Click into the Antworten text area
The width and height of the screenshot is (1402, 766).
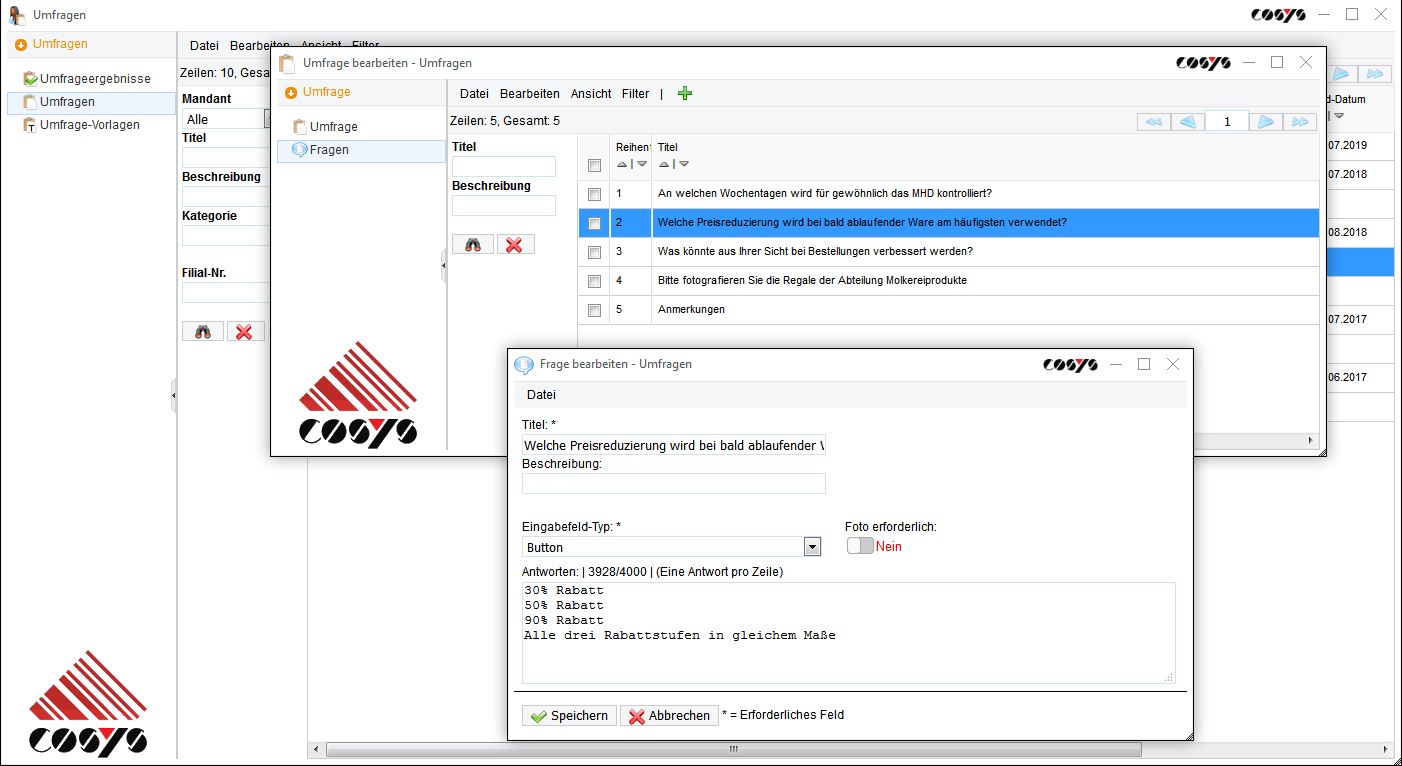click(848, 633)
